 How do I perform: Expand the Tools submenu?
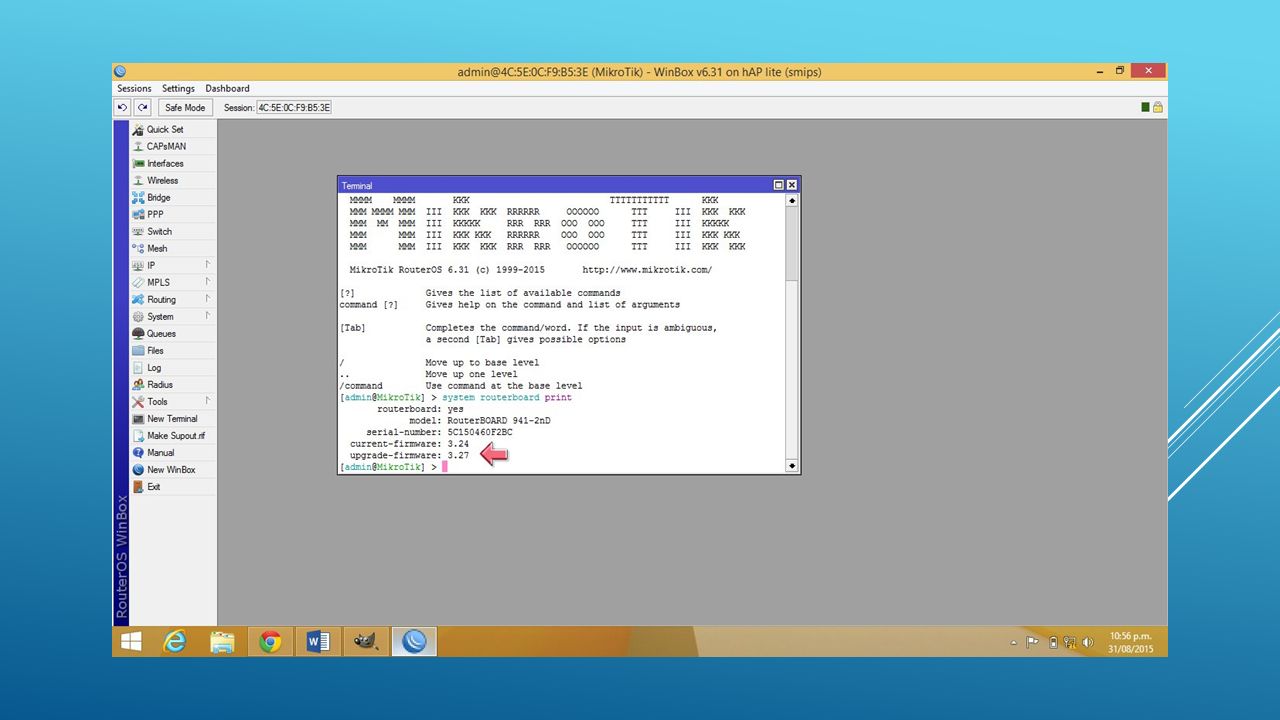(173, 401)
